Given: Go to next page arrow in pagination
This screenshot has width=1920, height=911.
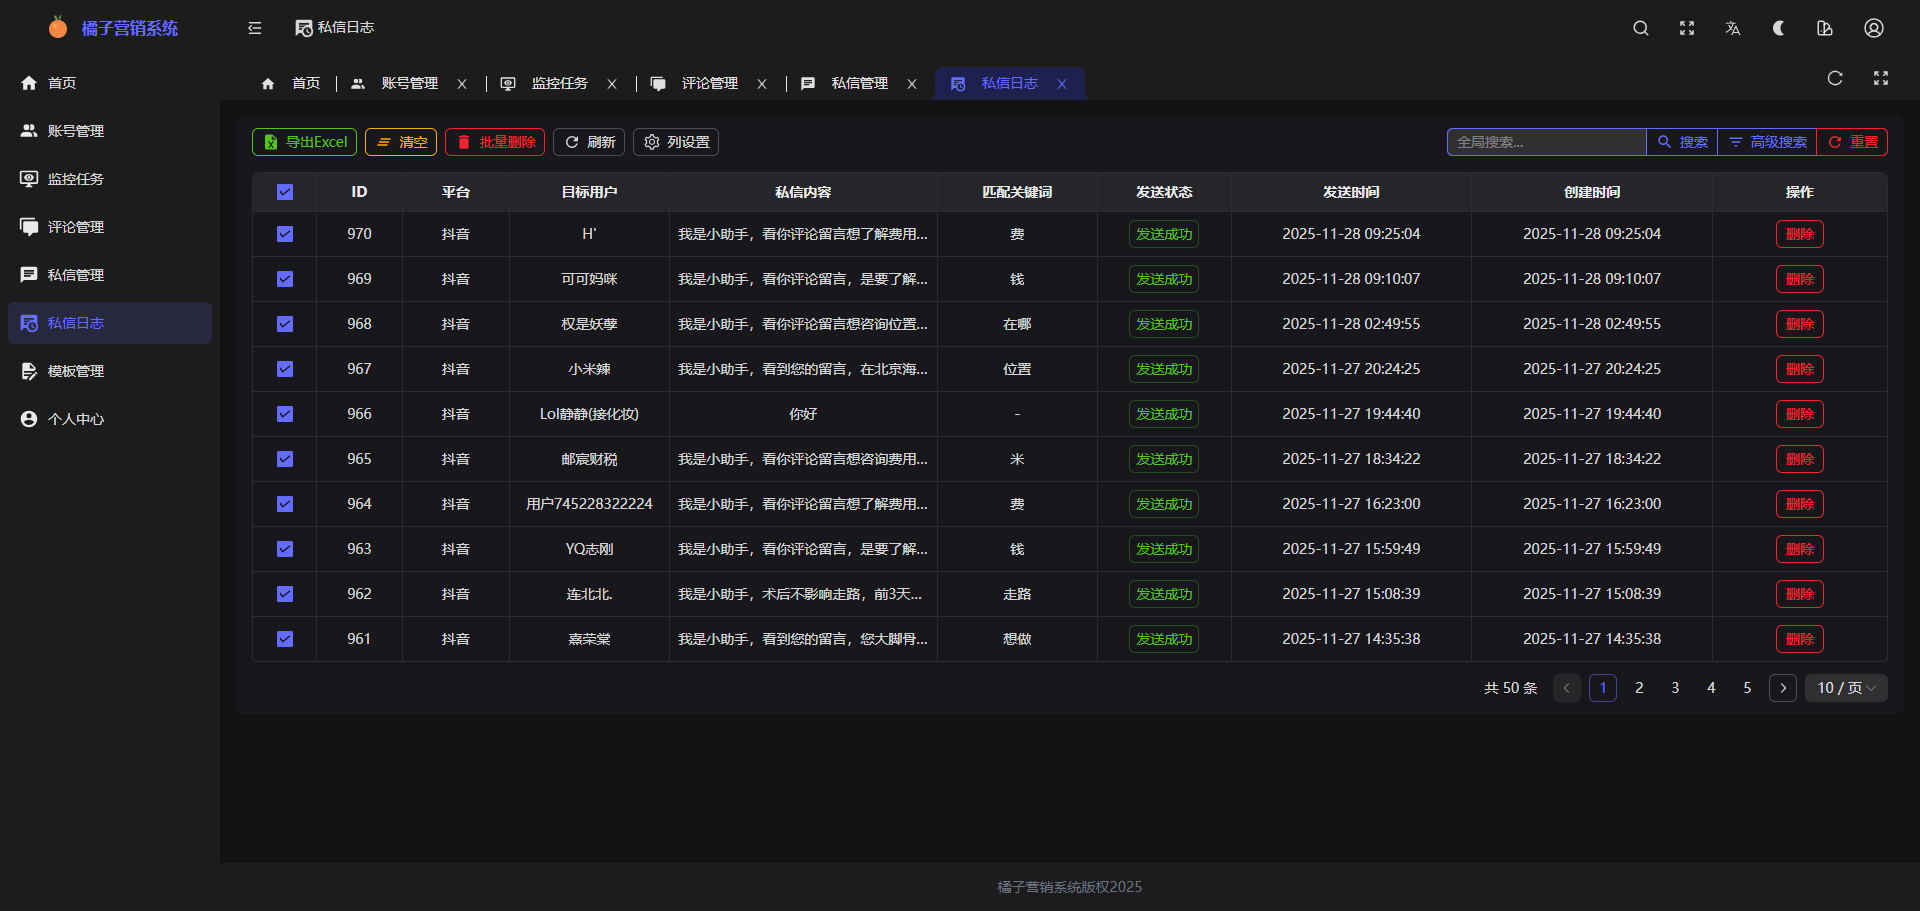Looking at the screenshot, I should pyautogui.click(x=1783, y=688).
